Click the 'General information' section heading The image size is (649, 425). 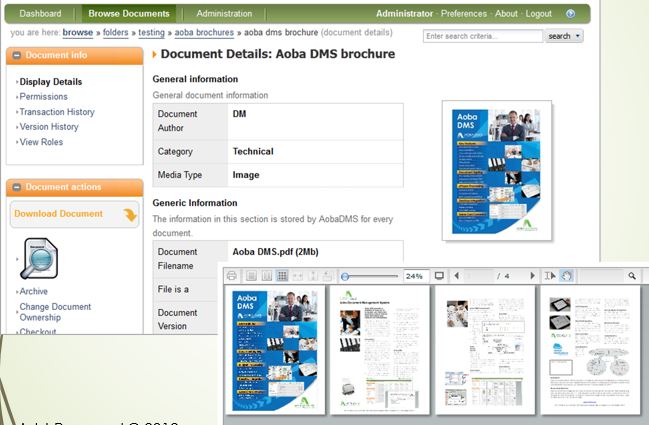[195, 79]
